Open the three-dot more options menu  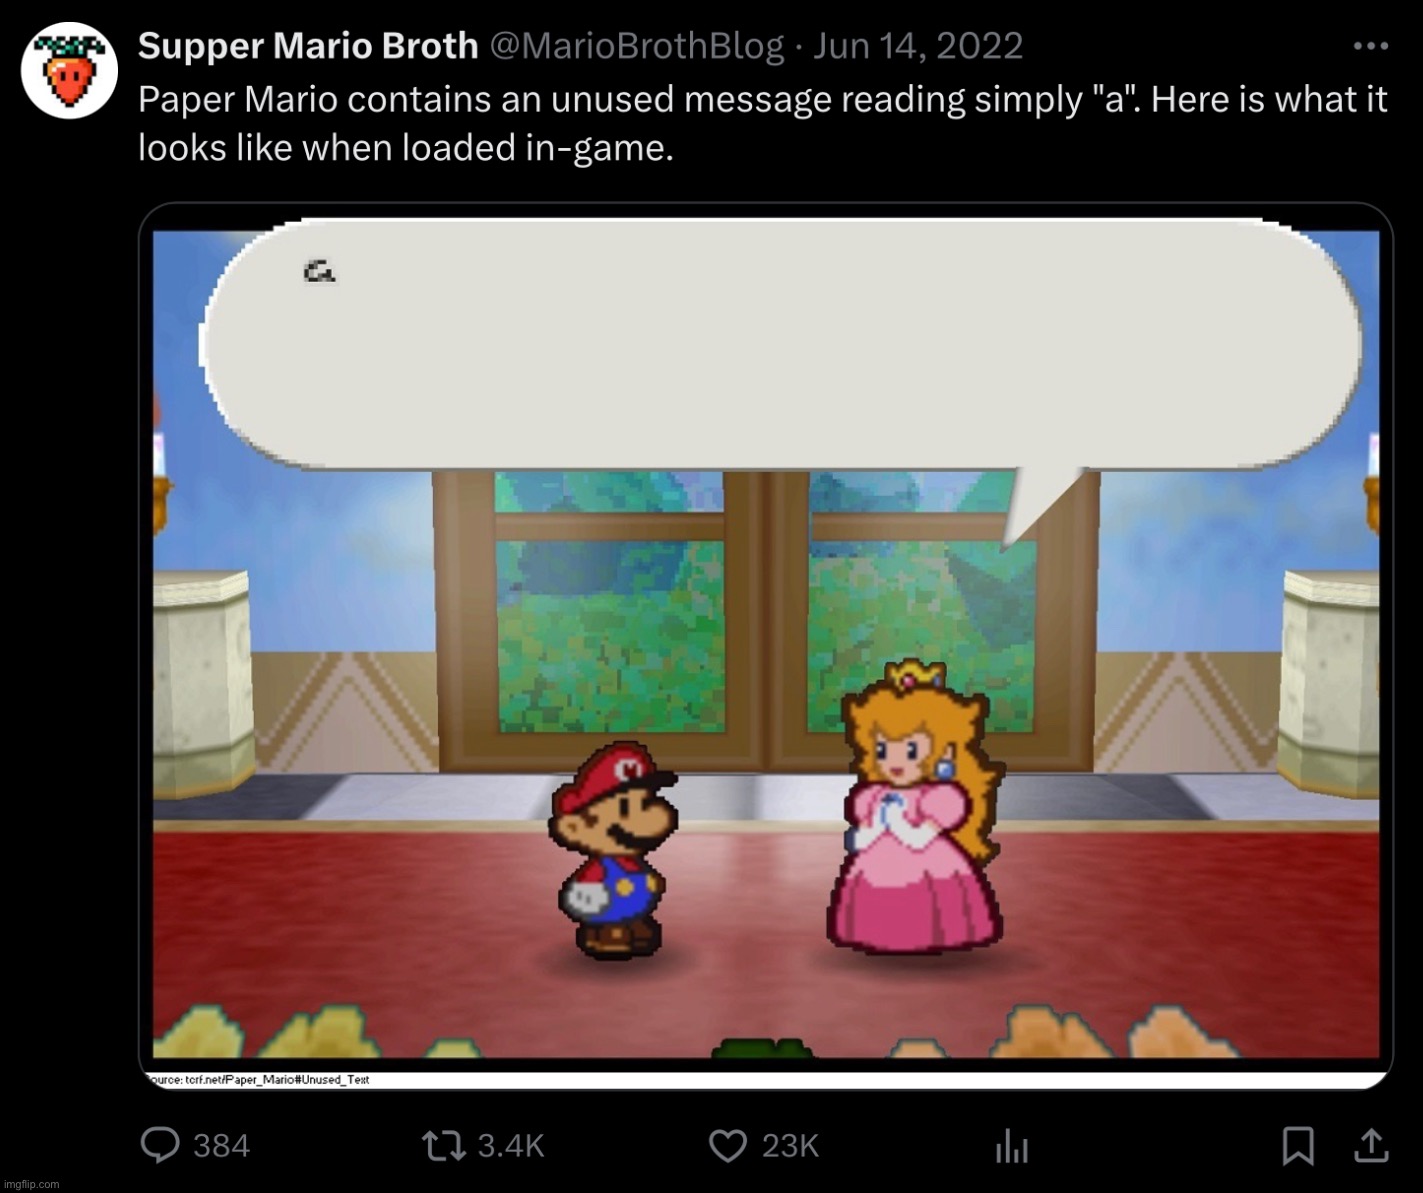[x=1369, y=46]
